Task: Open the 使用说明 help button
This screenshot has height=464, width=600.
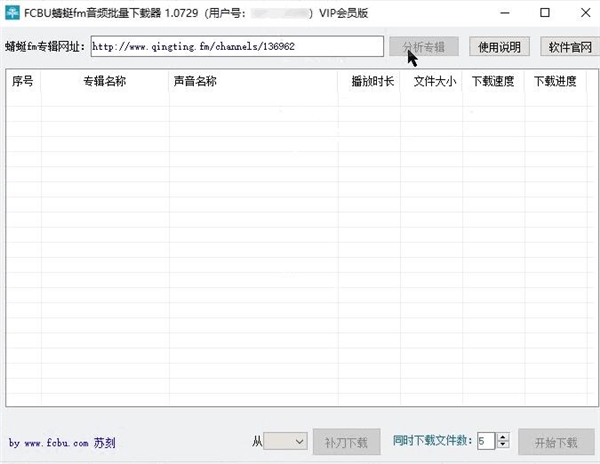Action: 499,47
